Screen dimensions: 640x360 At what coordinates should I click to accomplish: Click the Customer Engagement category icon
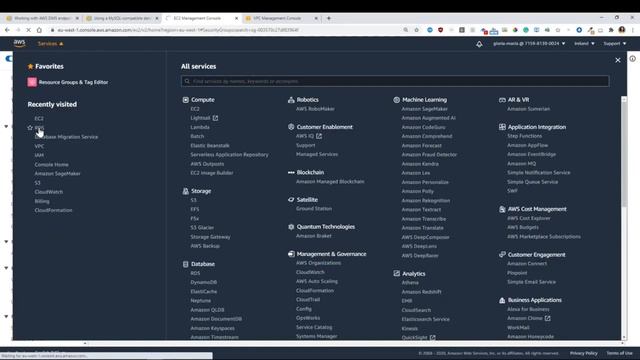tap(502, 254)
